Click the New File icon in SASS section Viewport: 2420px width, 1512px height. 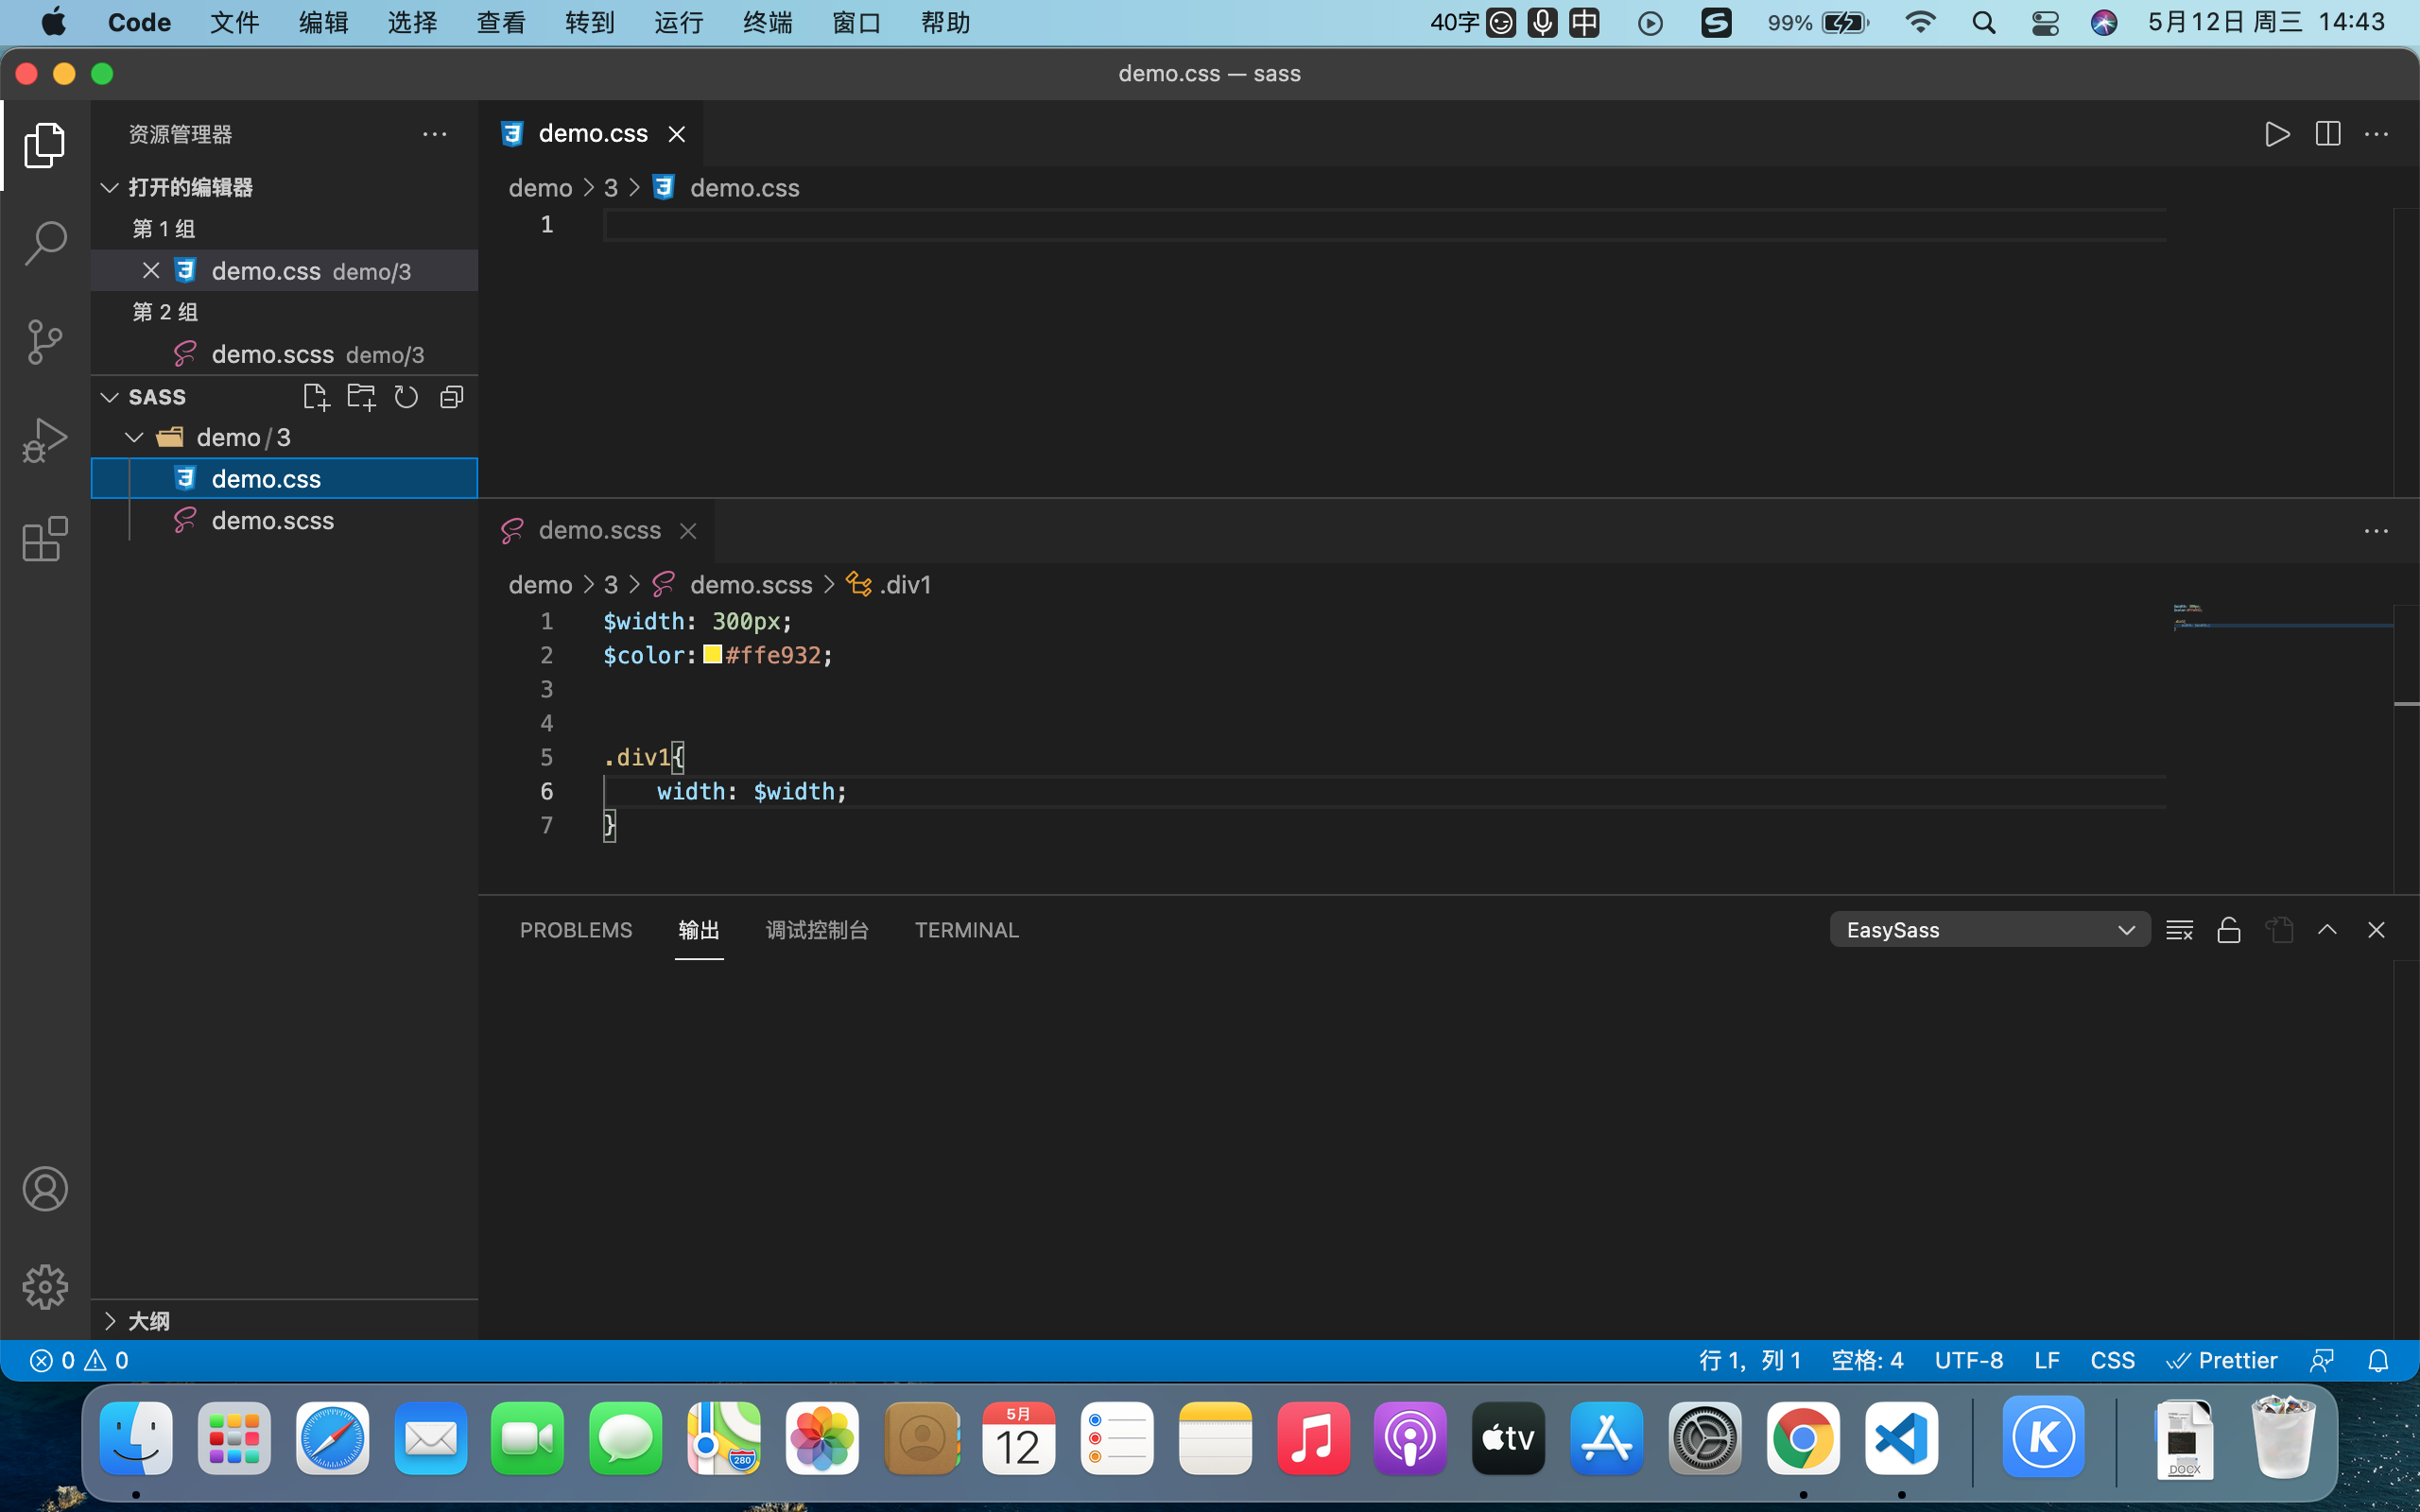point(316,397)
